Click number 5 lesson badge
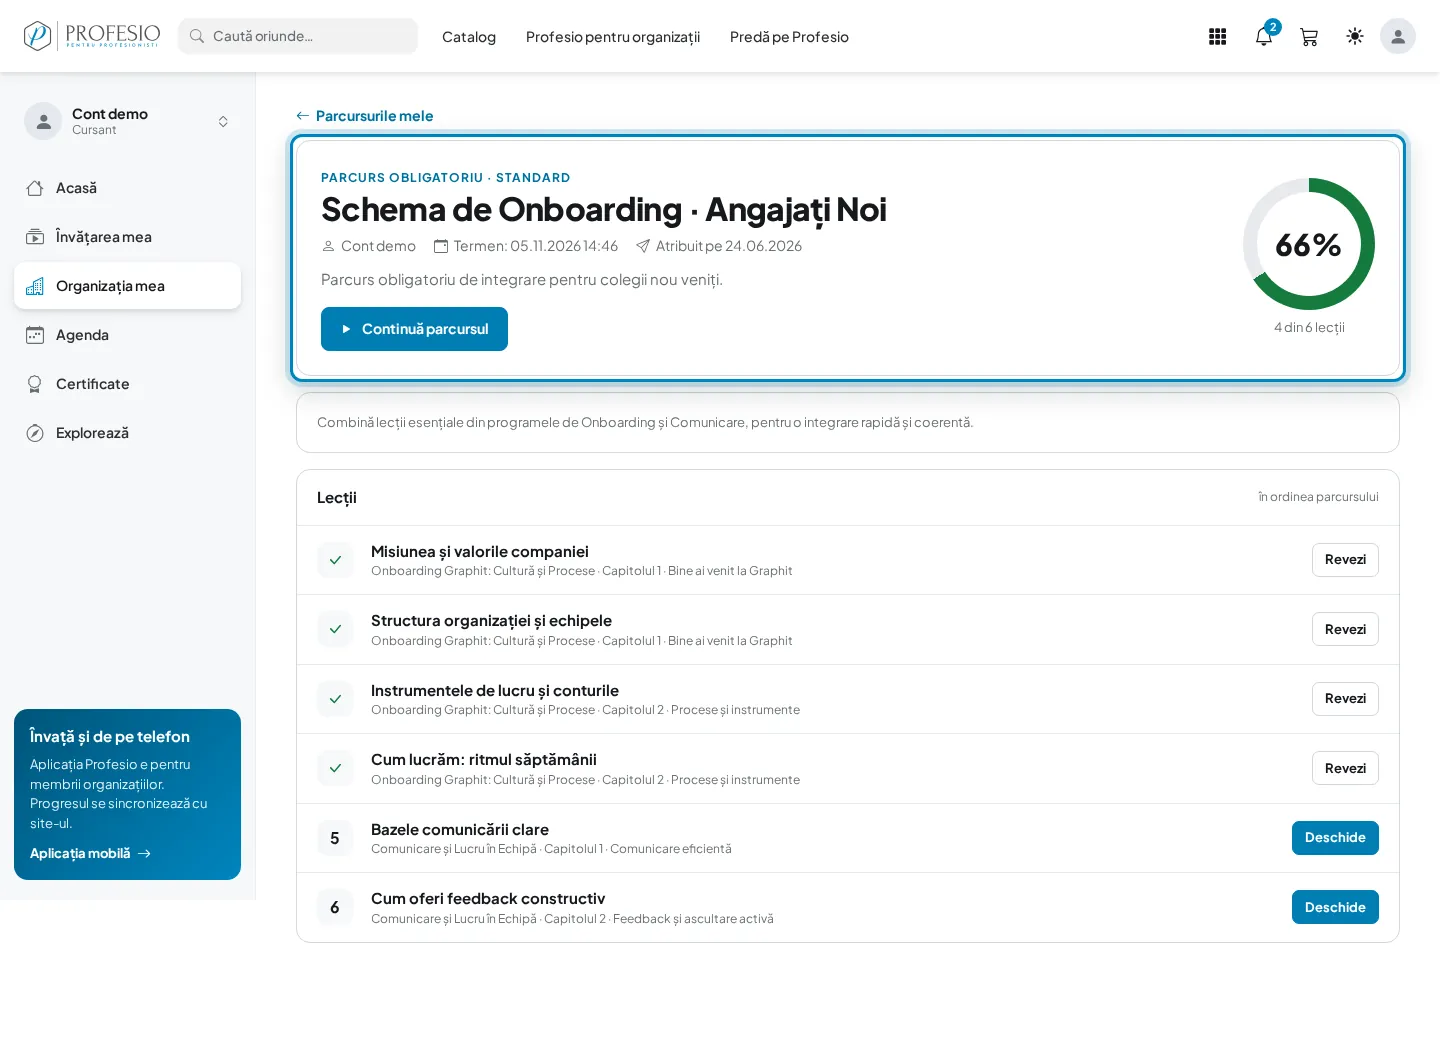 tap(335, 838)
